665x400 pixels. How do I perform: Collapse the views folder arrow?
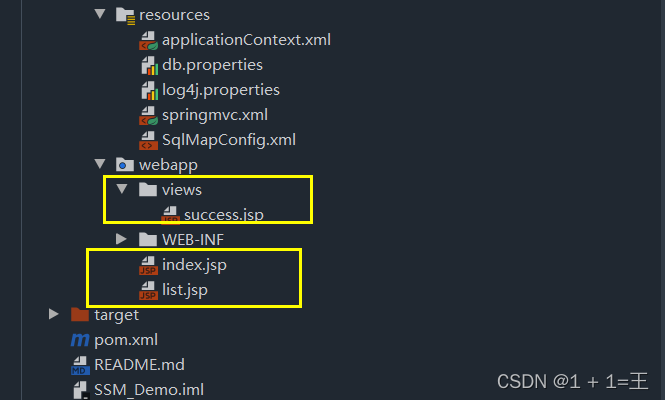[122, 190]
